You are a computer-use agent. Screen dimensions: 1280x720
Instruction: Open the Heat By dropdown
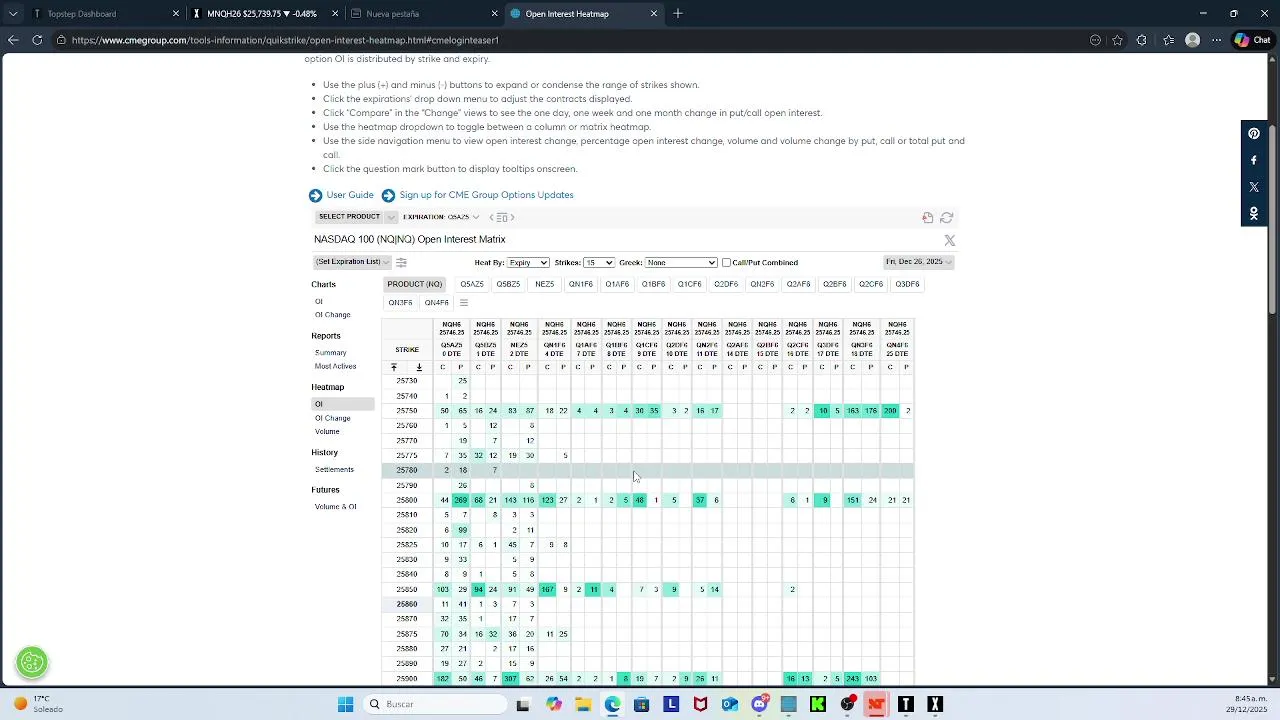(528, 262)
